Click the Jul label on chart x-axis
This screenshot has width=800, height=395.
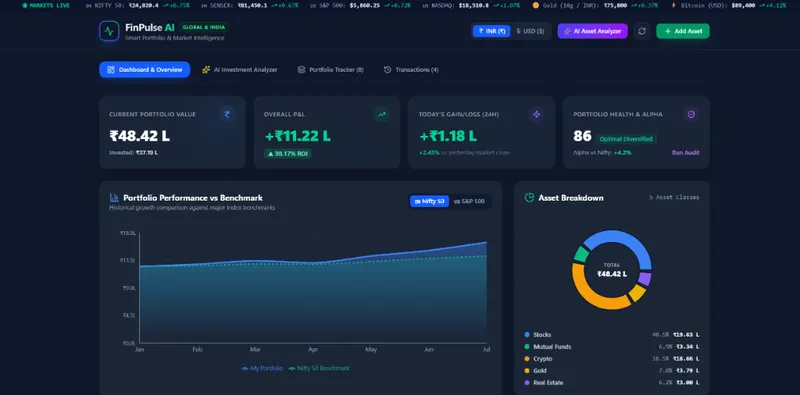coord(486,350)
